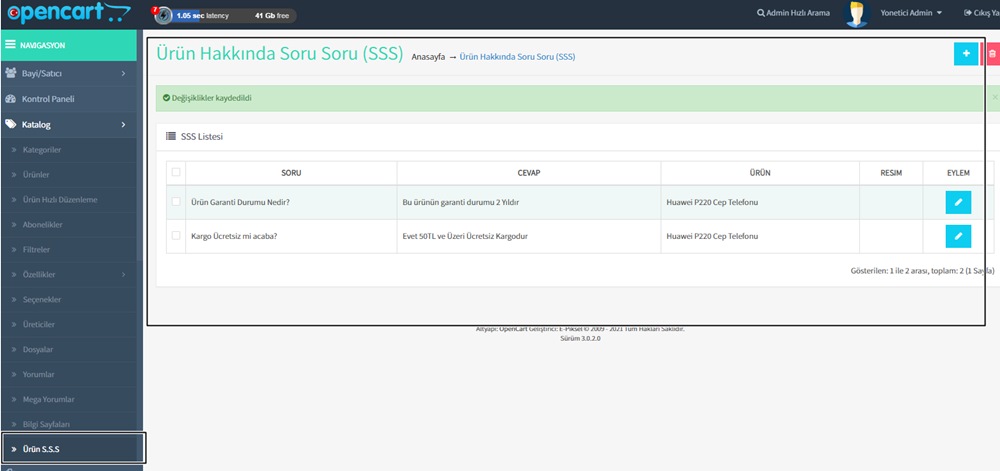
Task: Click the SSS Listesi list icon
Action: point(170,136)
